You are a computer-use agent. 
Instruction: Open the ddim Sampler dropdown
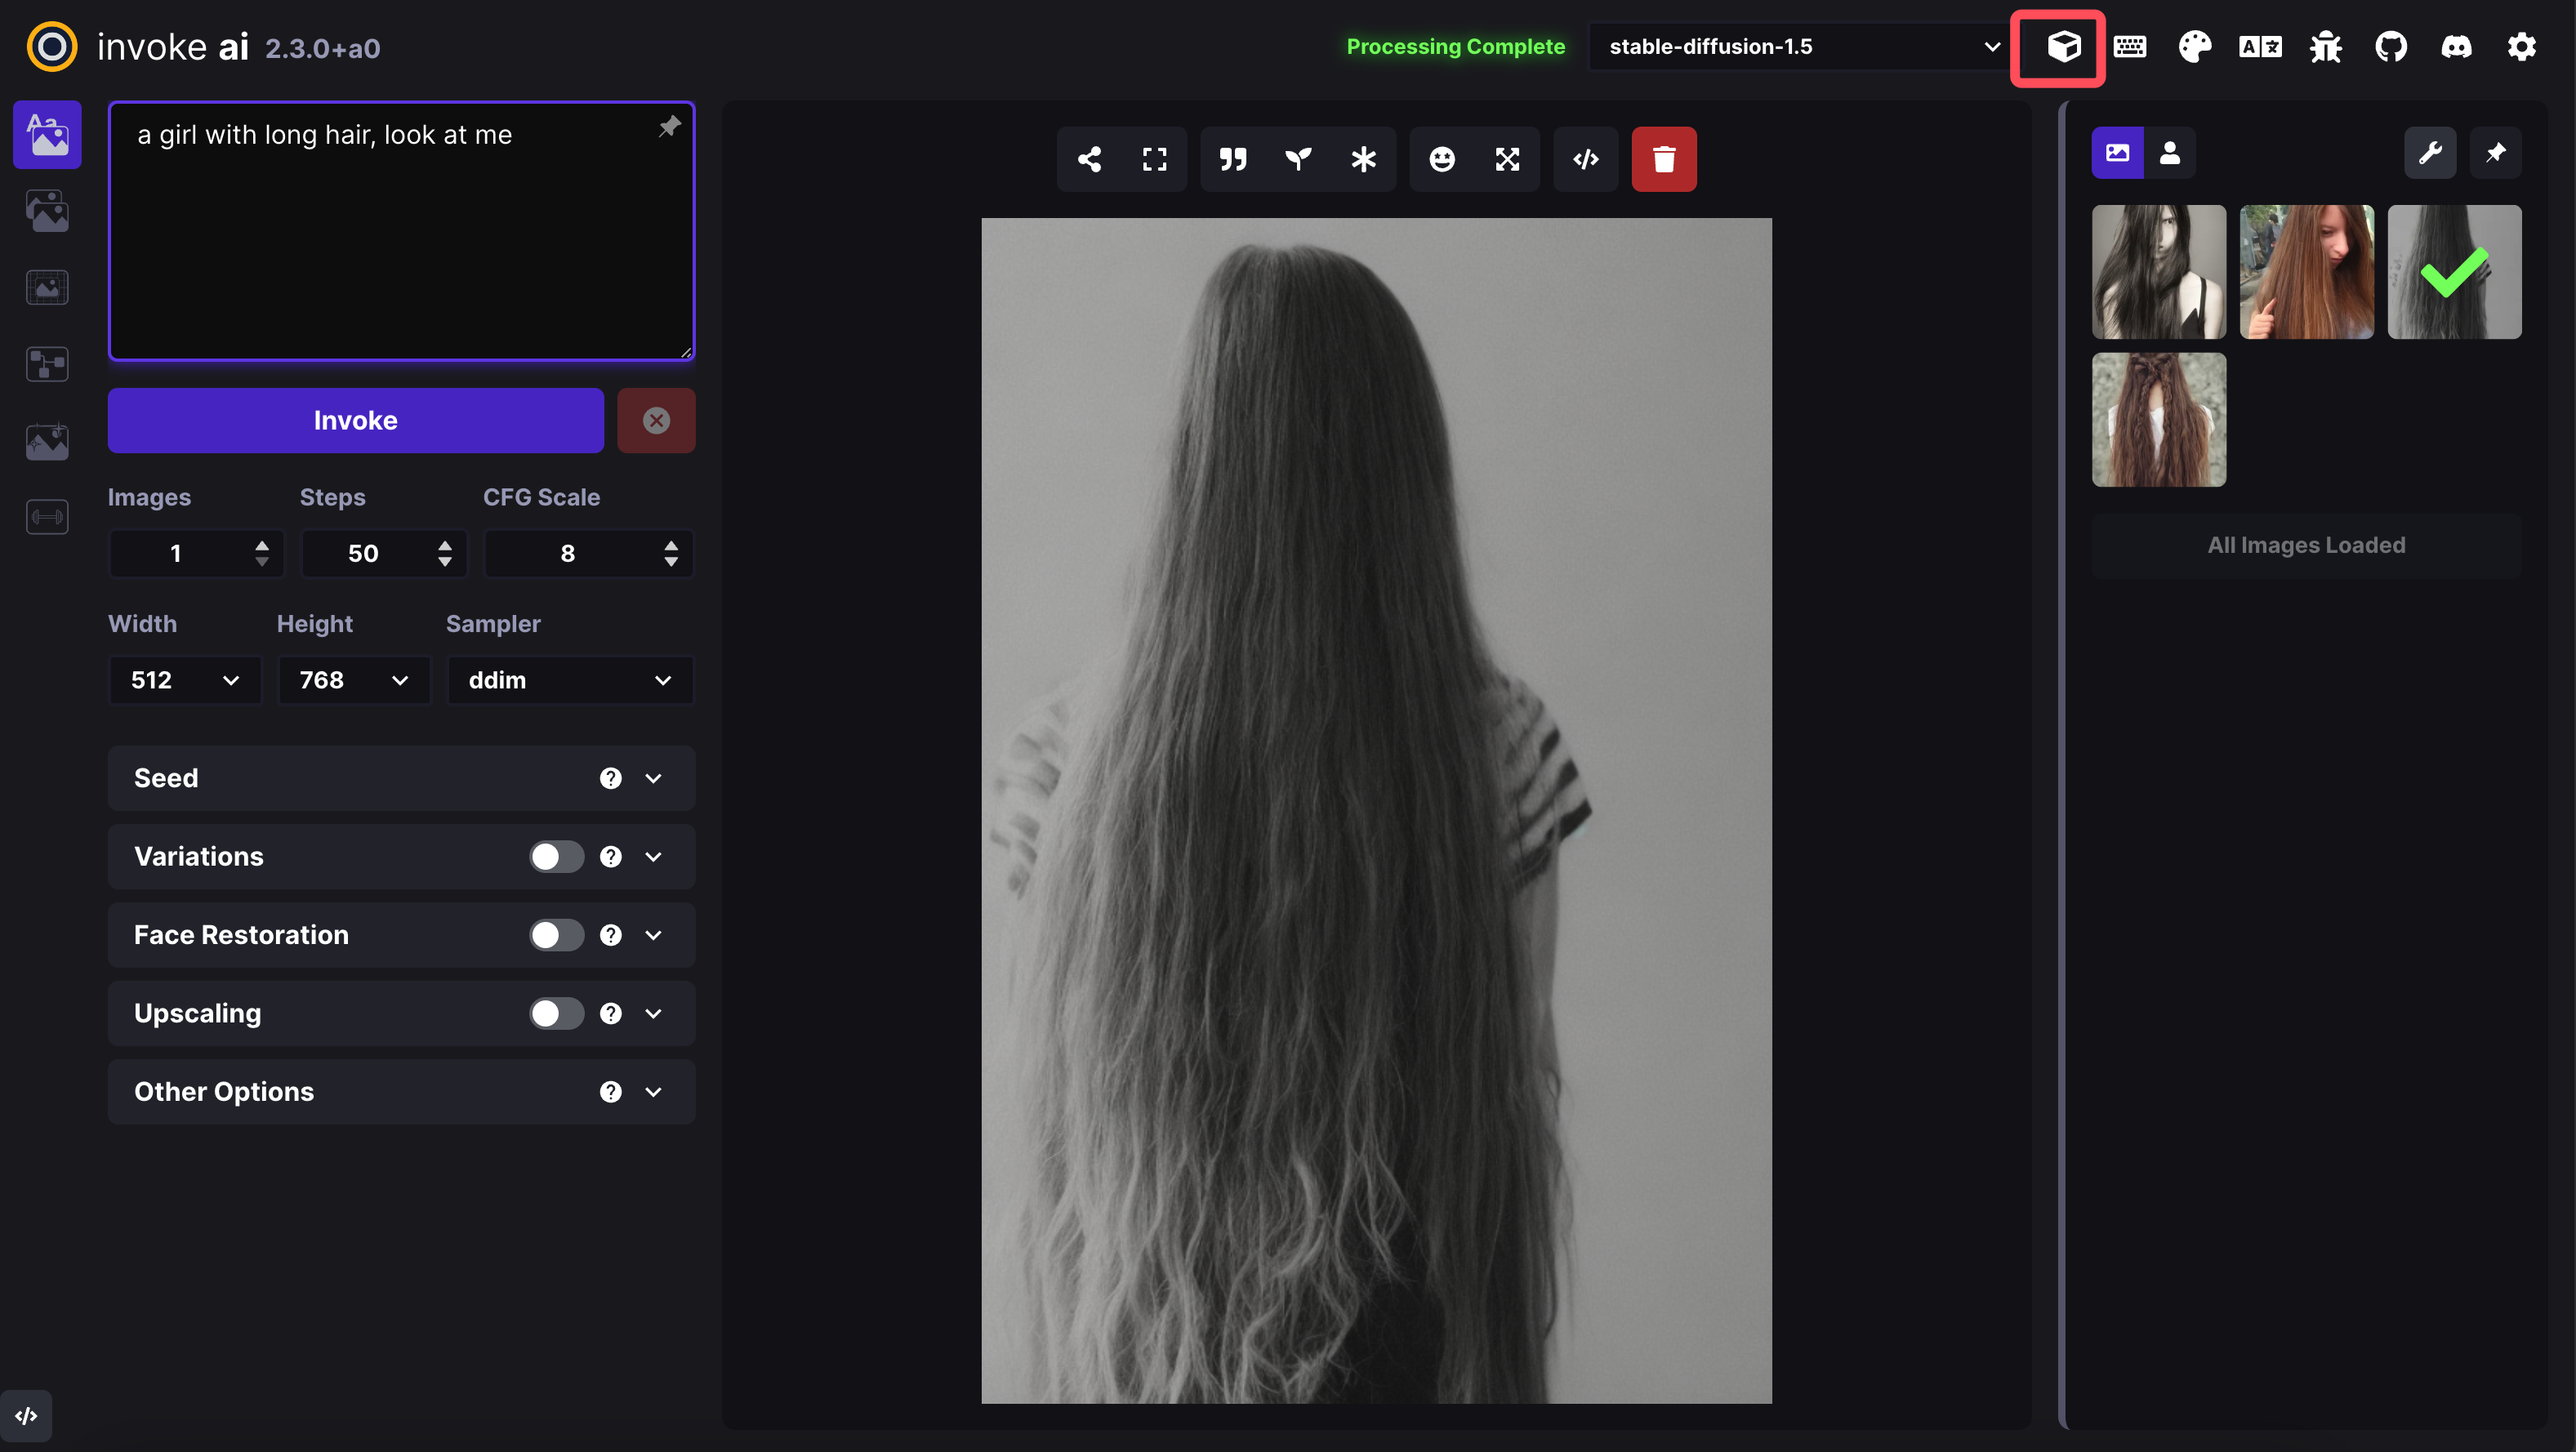(x=569, y=680)
